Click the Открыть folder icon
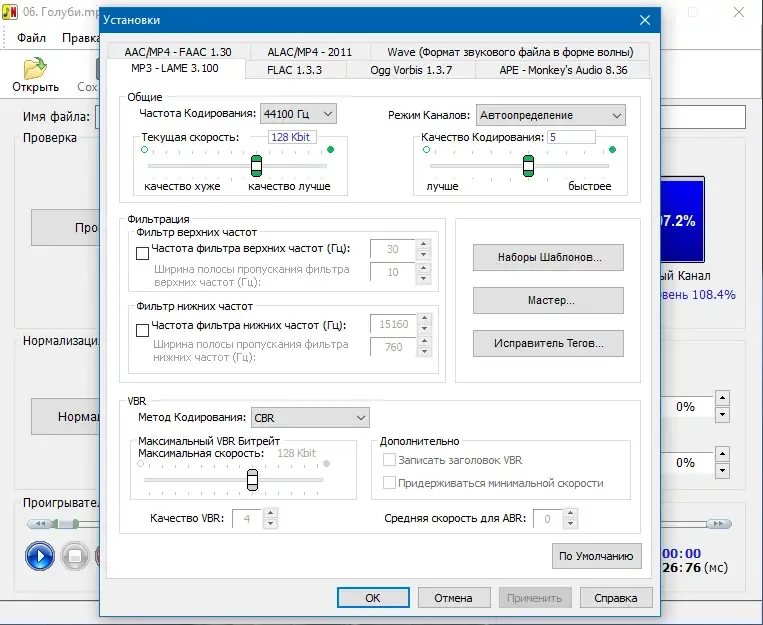 click(35, 69)
